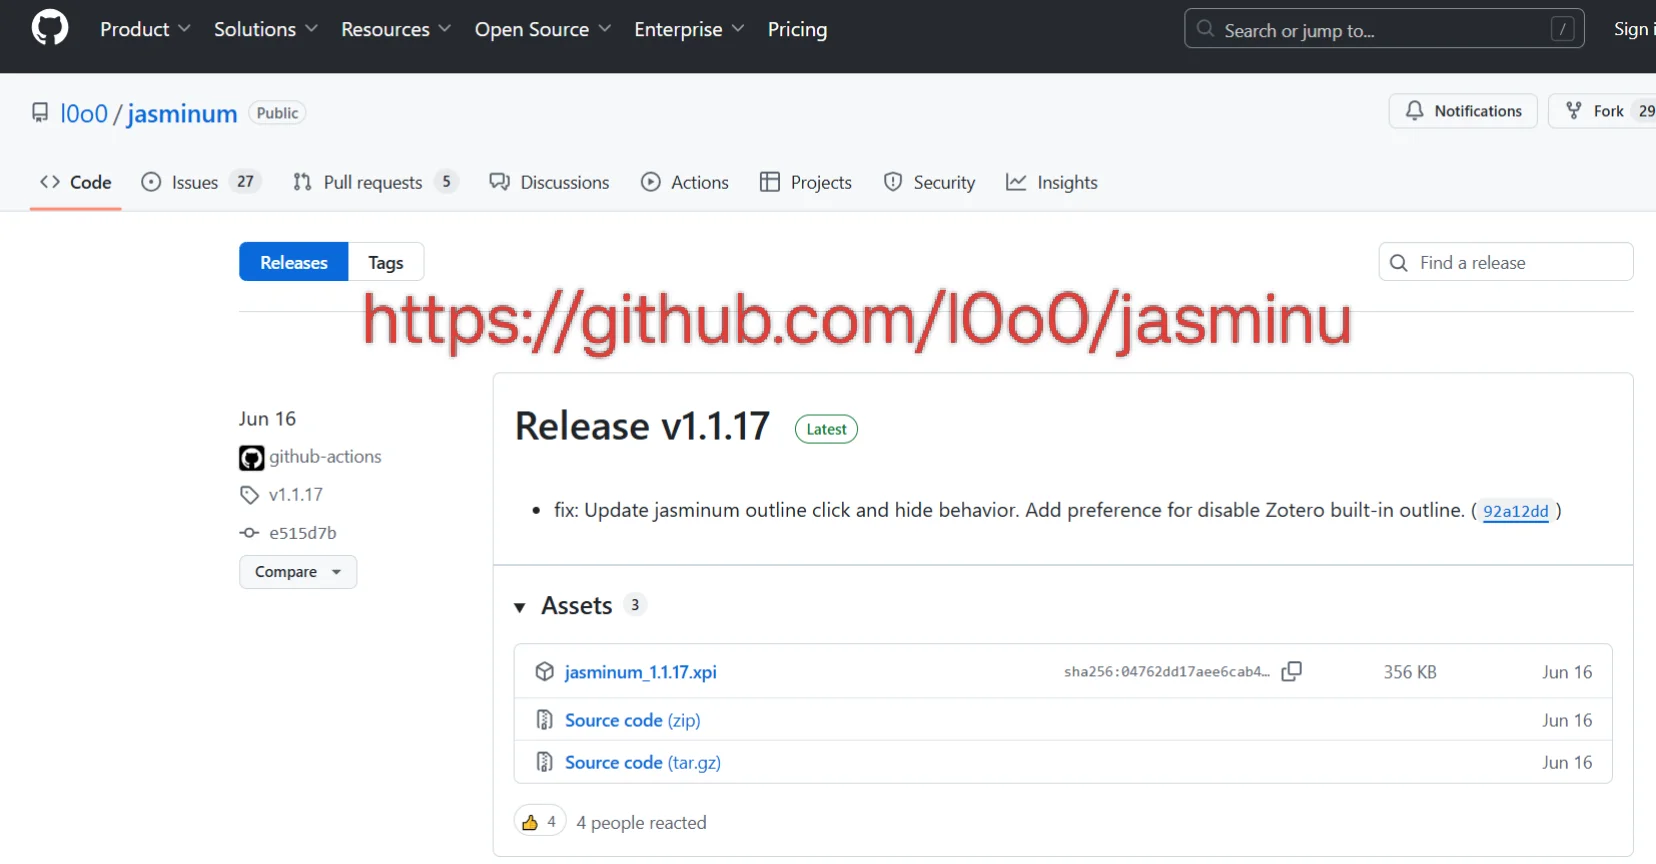Click the file icon for Source code (tar.gz)
The image size is (1656, 864).
click(x=544, y=762)
